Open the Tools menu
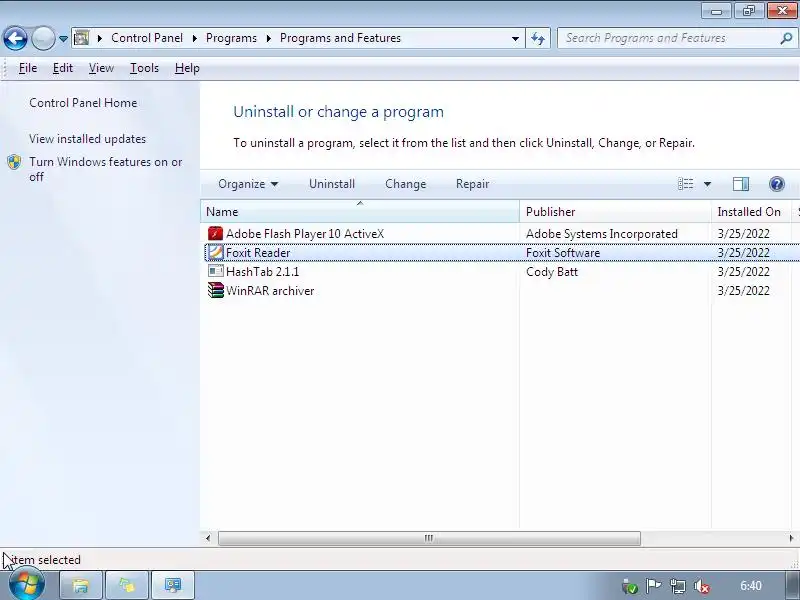This screenshot has height=600, width=800. (x=144, y=68)
